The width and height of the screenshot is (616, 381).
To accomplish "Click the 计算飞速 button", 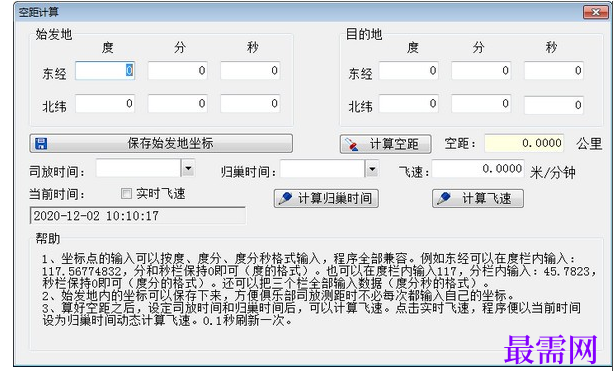I will tap(478, 198).
